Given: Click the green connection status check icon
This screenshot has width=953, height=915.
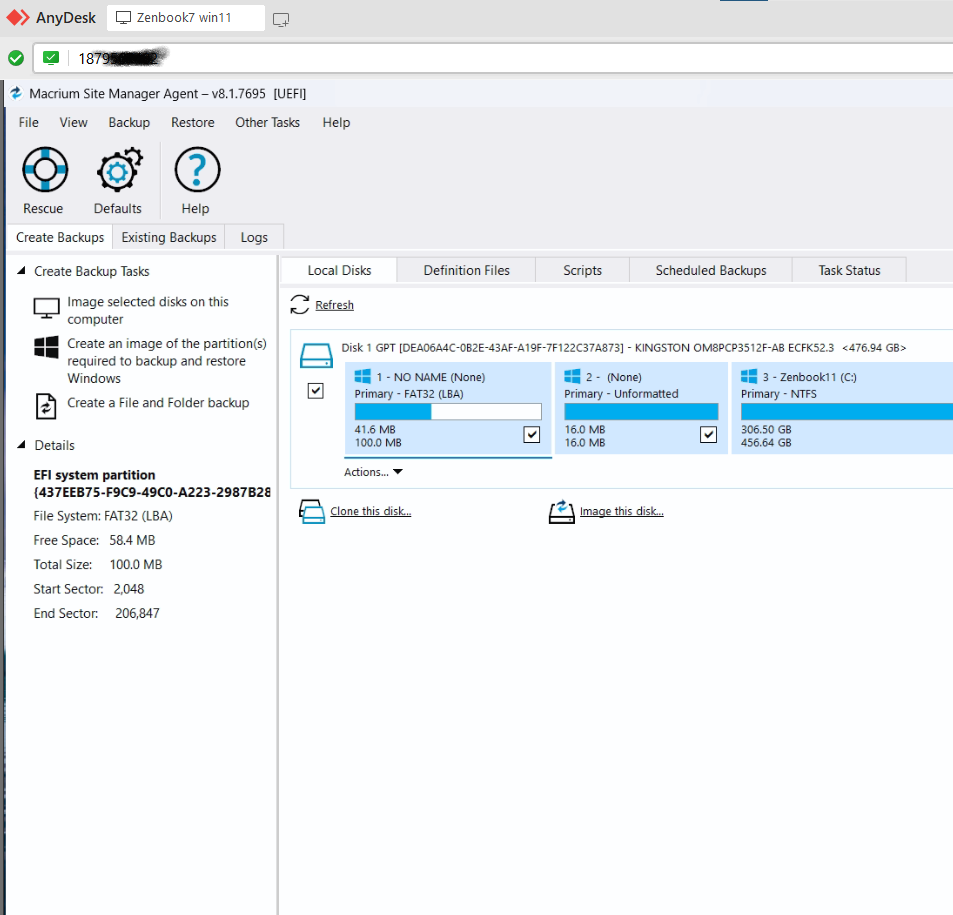Looking at the screenshot, I should click(16, 58).
